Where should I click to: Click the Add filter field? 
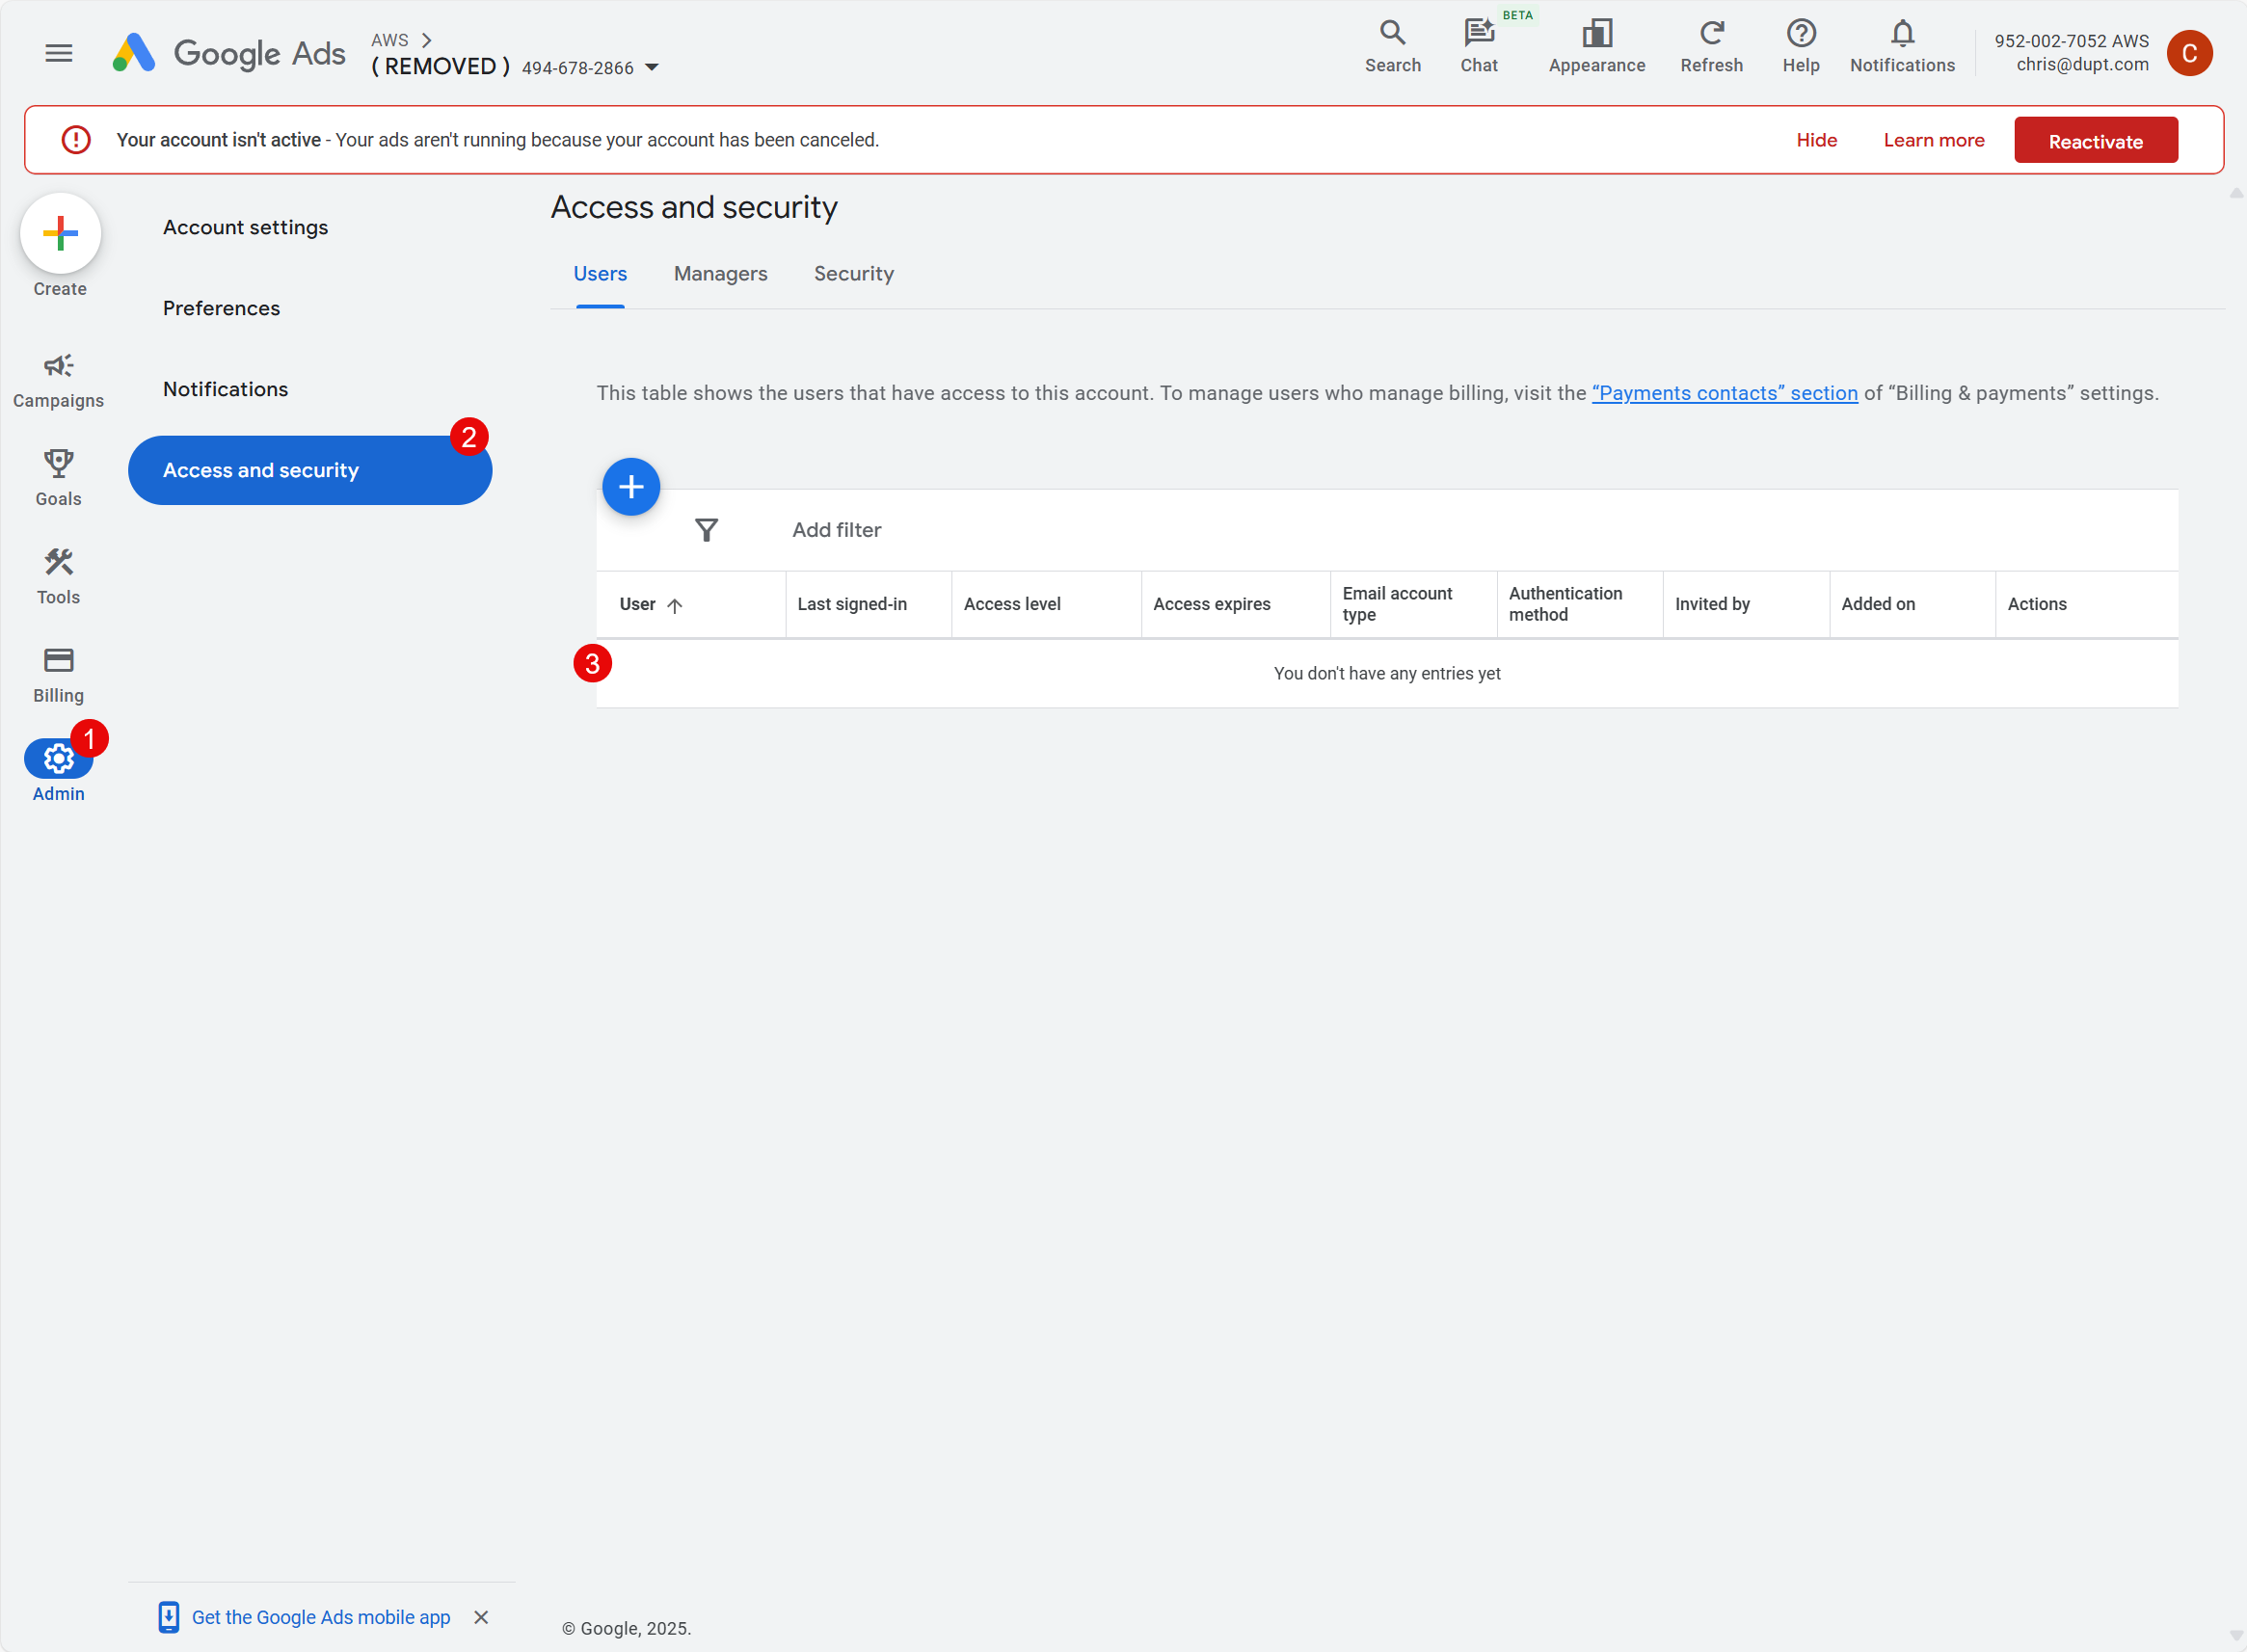837,530
